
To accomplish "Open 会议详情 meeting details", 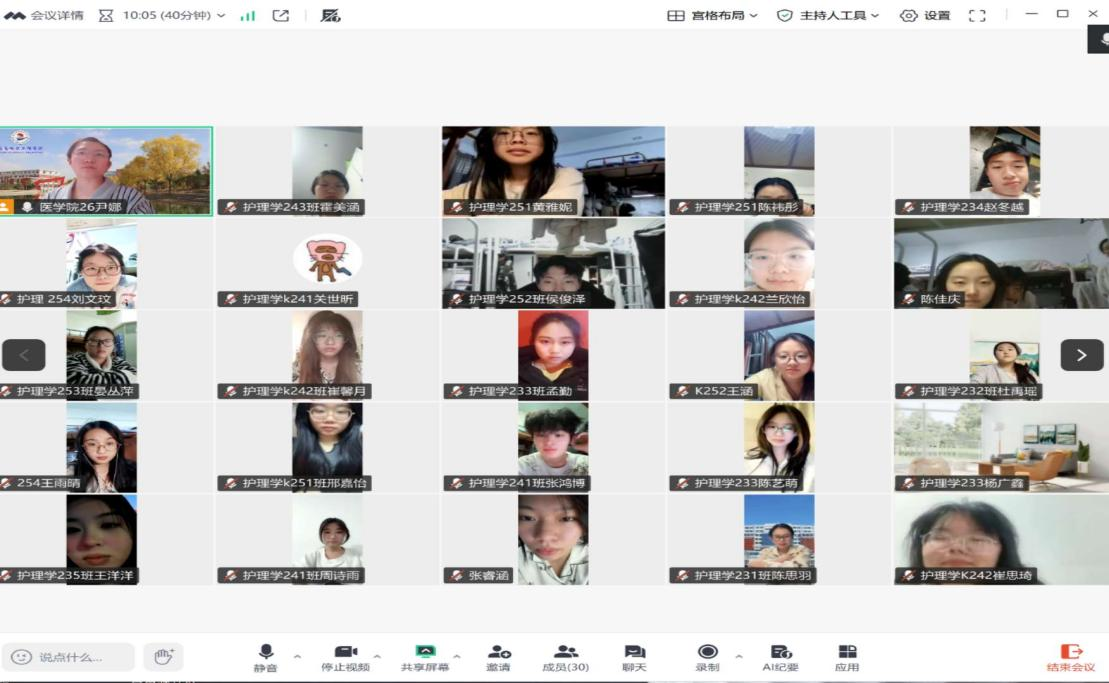I will 44,16.
